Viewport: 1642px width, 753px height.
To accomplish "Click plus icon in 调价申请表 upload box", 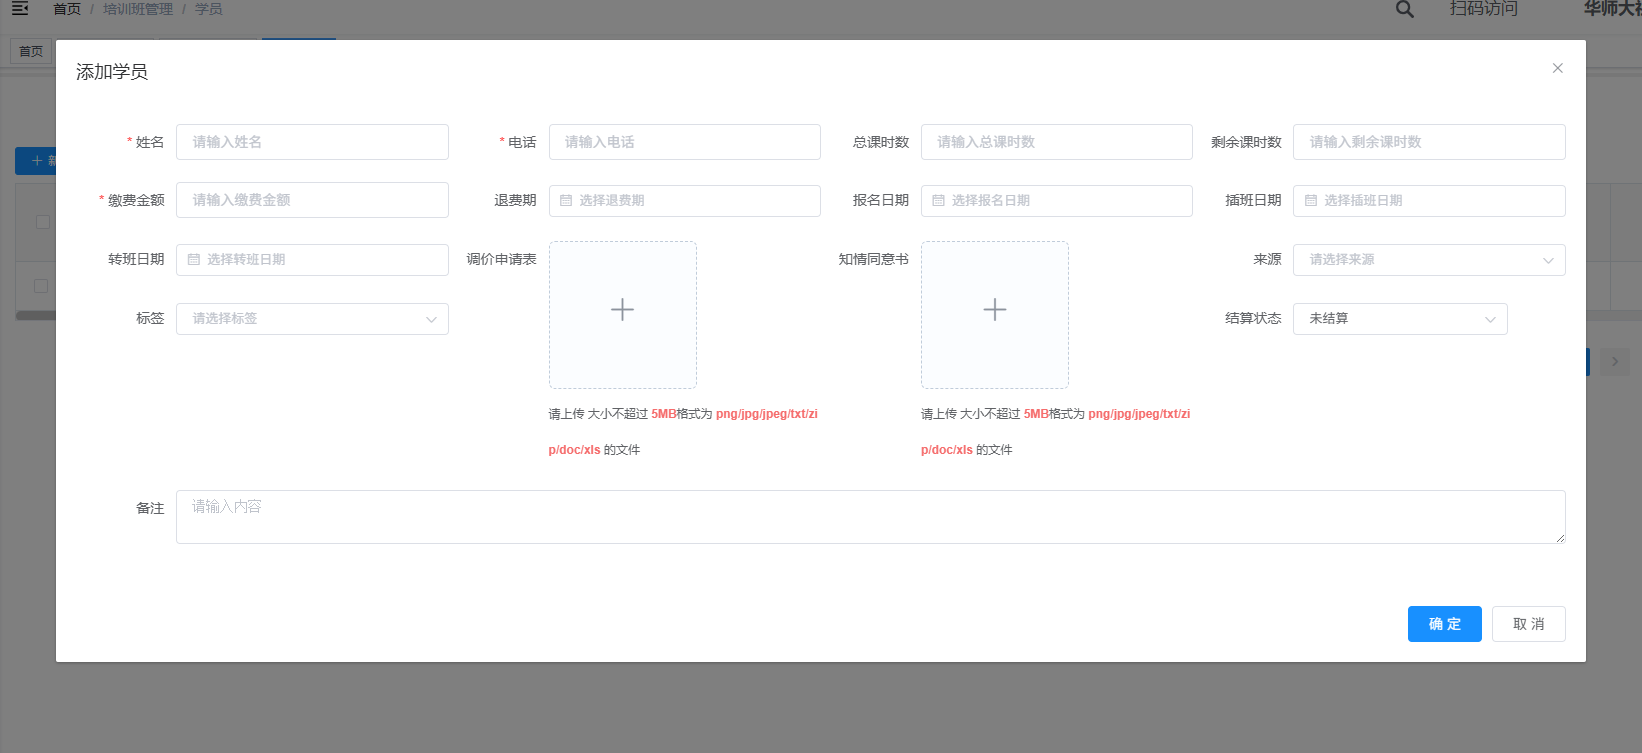I will (x=622, y=310).
